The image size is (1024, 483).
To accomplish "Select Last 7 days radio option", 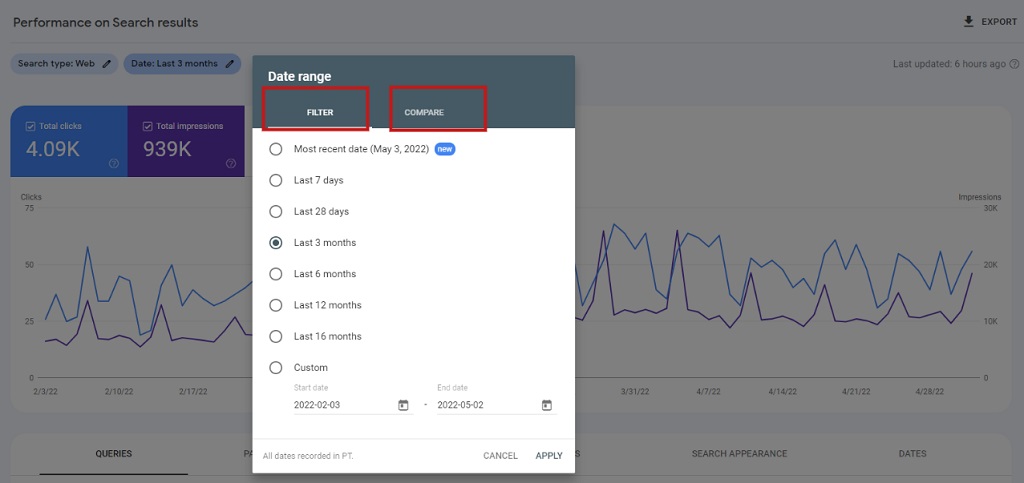I will click(276, 180).
